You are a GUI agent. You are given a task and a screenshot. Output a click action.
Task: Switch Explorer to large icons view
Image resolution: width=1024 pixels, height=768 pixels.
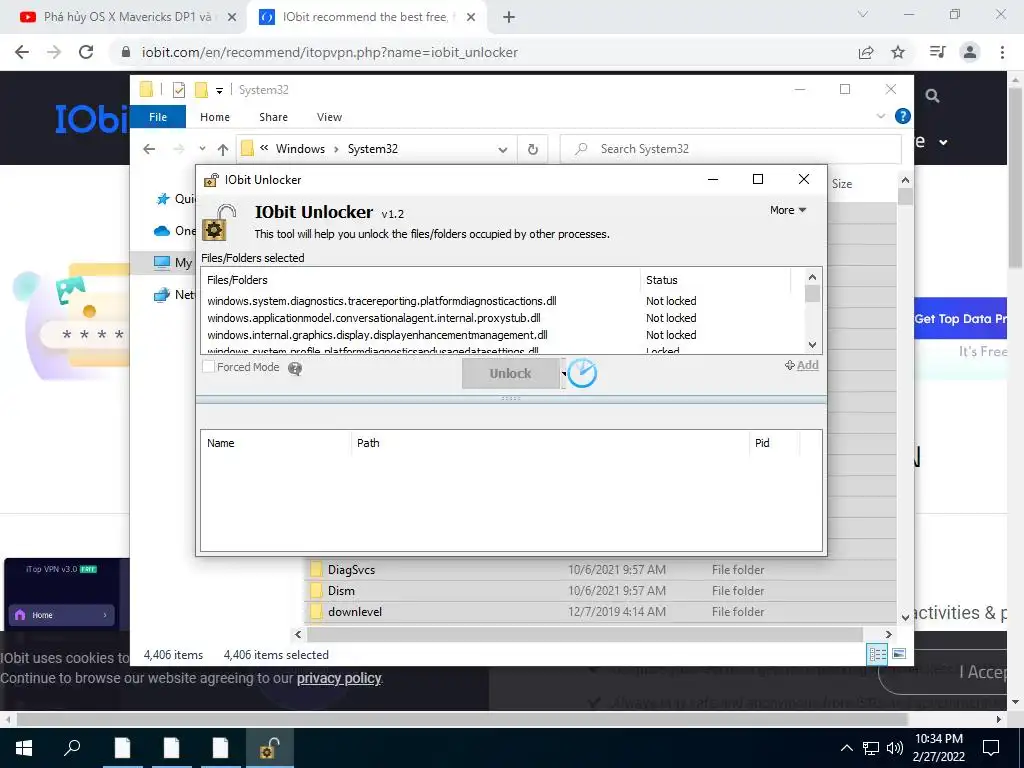pos(899,654)
